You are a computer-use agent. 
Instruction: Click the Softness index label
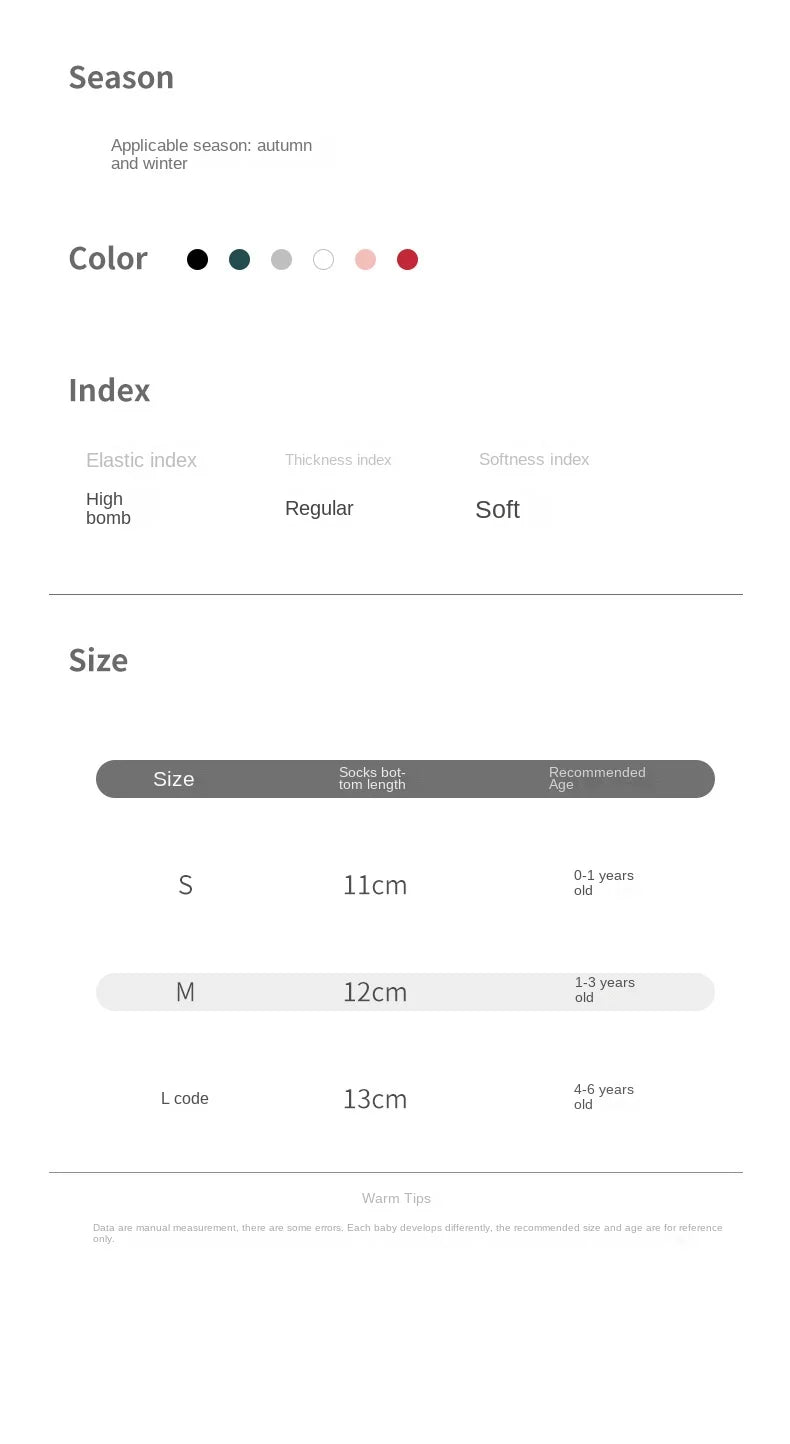coord(534,459)
